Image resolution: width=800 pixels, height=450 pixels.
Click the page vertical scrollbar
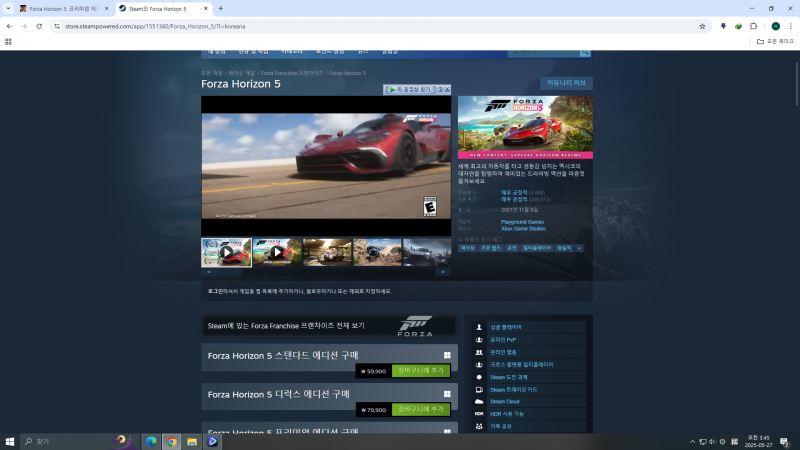796,84
